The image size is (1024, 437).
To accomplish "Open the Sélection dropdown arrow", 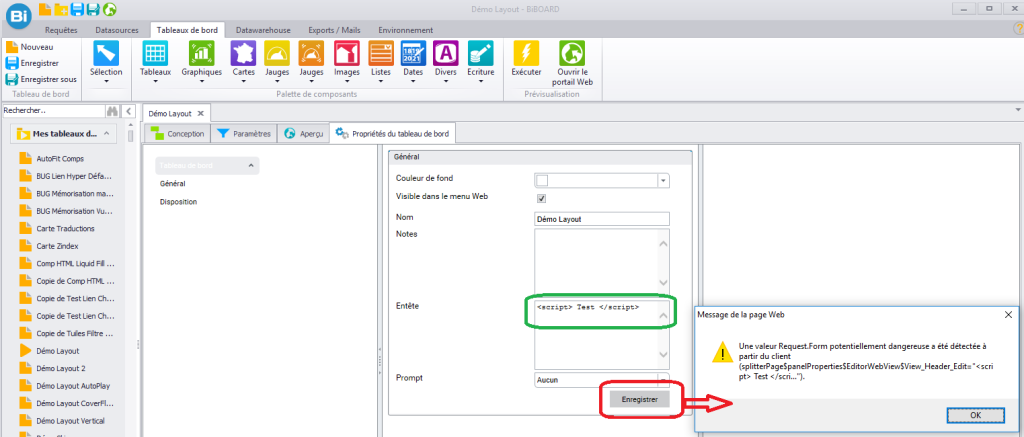I will [x=106, y=81].
